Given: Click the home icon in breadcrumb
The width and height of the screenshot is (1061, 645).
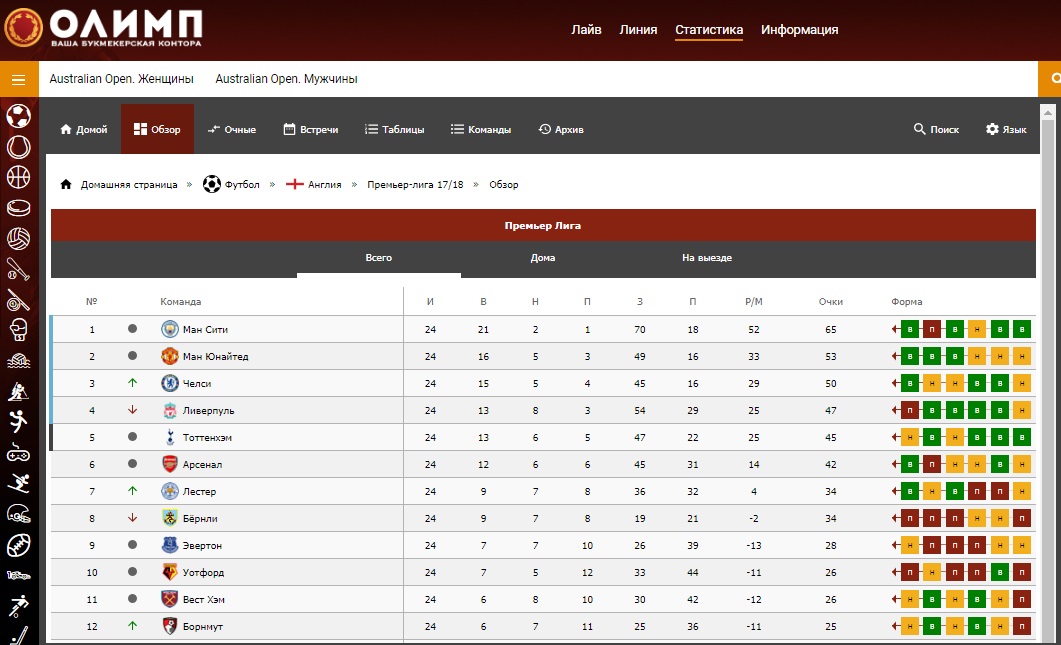Looking at the screenshot, I should pos(66,184).
